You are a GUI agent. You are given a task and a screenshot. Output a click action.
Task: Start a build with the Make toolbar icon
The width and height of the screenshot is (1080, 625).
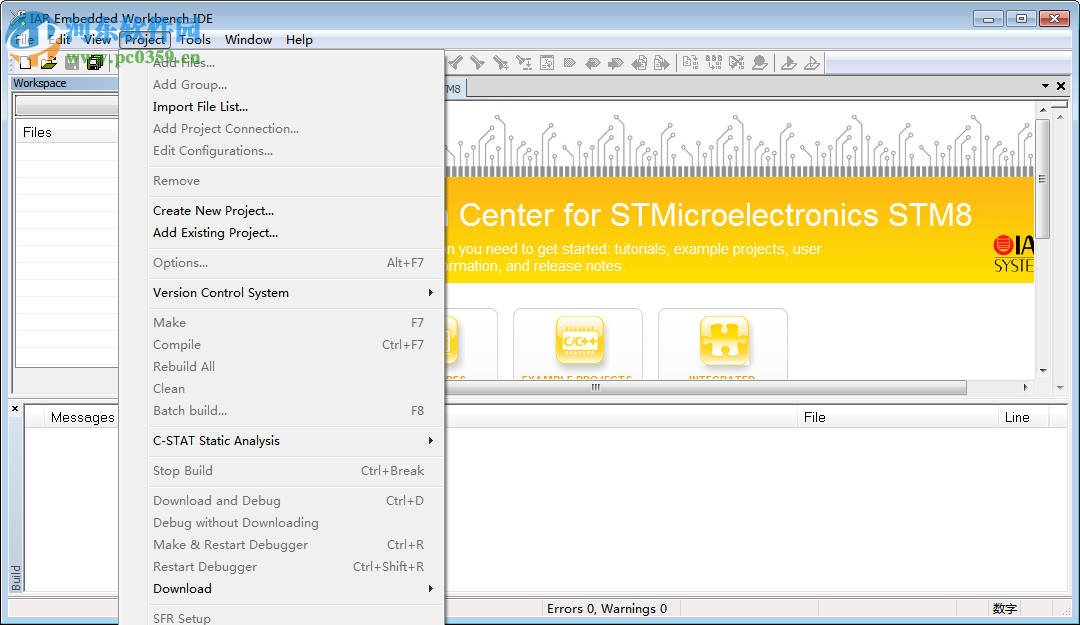tap(714, 62)
